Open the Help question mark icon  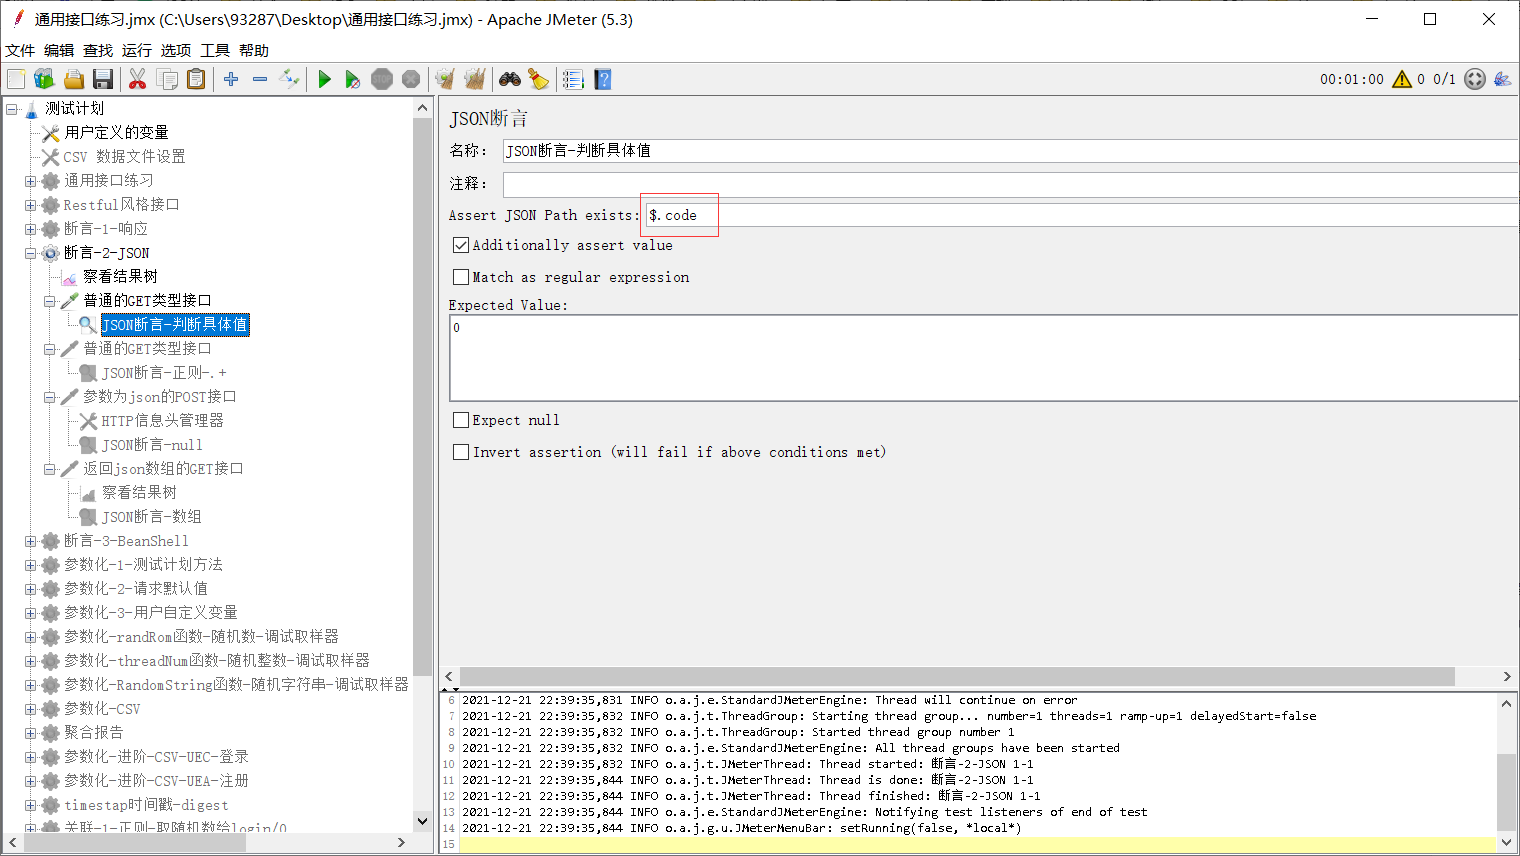(x=602, y=79)
